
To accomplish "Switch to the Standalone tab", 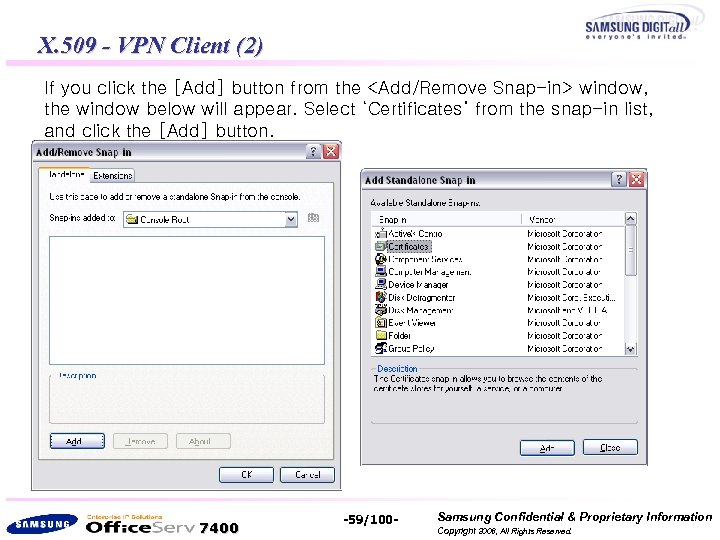I will coord(66,174).
